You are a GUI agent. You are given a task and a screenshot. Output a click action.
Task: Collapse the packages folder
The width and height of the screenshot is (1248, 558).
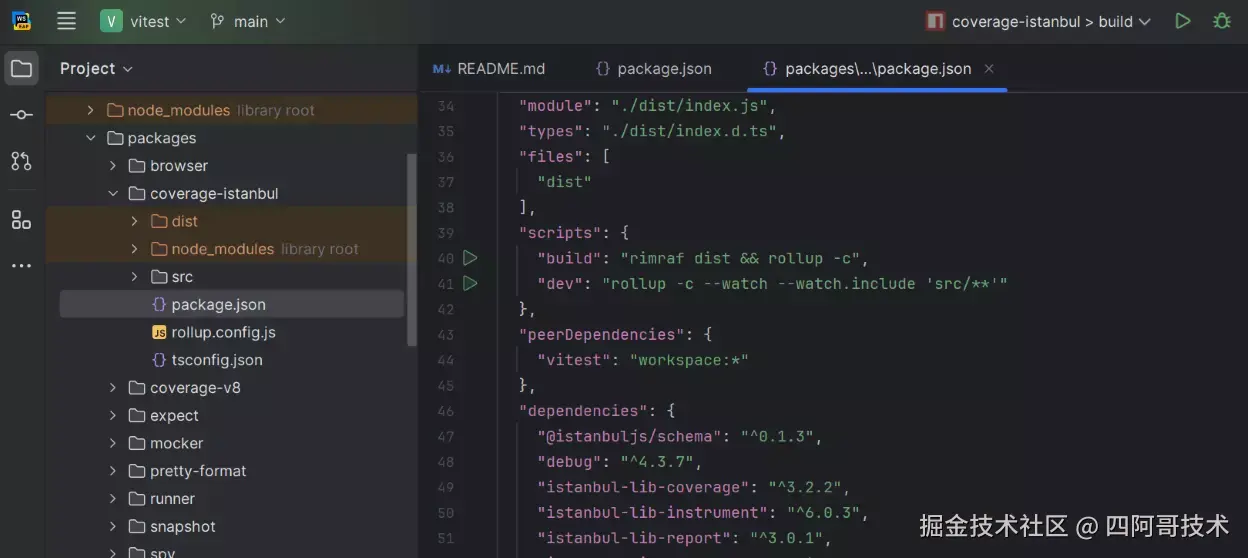90,138
